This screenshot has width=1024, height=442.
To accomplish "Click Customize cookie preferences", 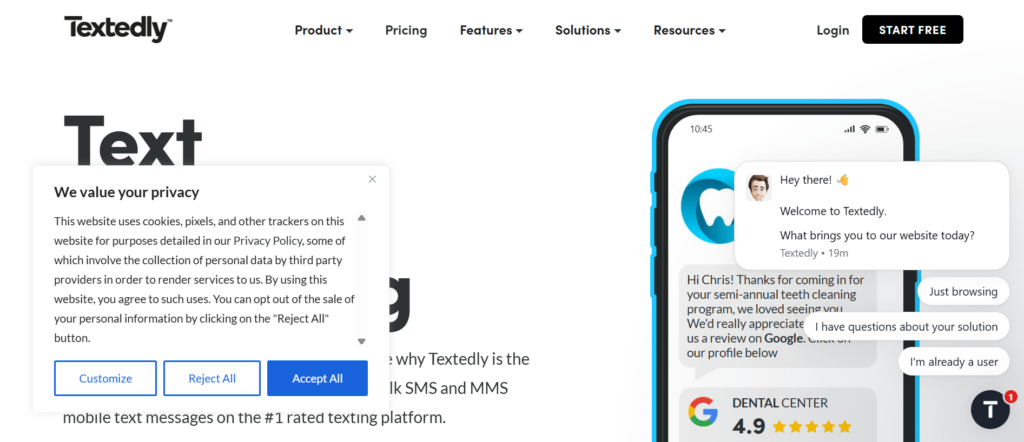I will (105, 378).
